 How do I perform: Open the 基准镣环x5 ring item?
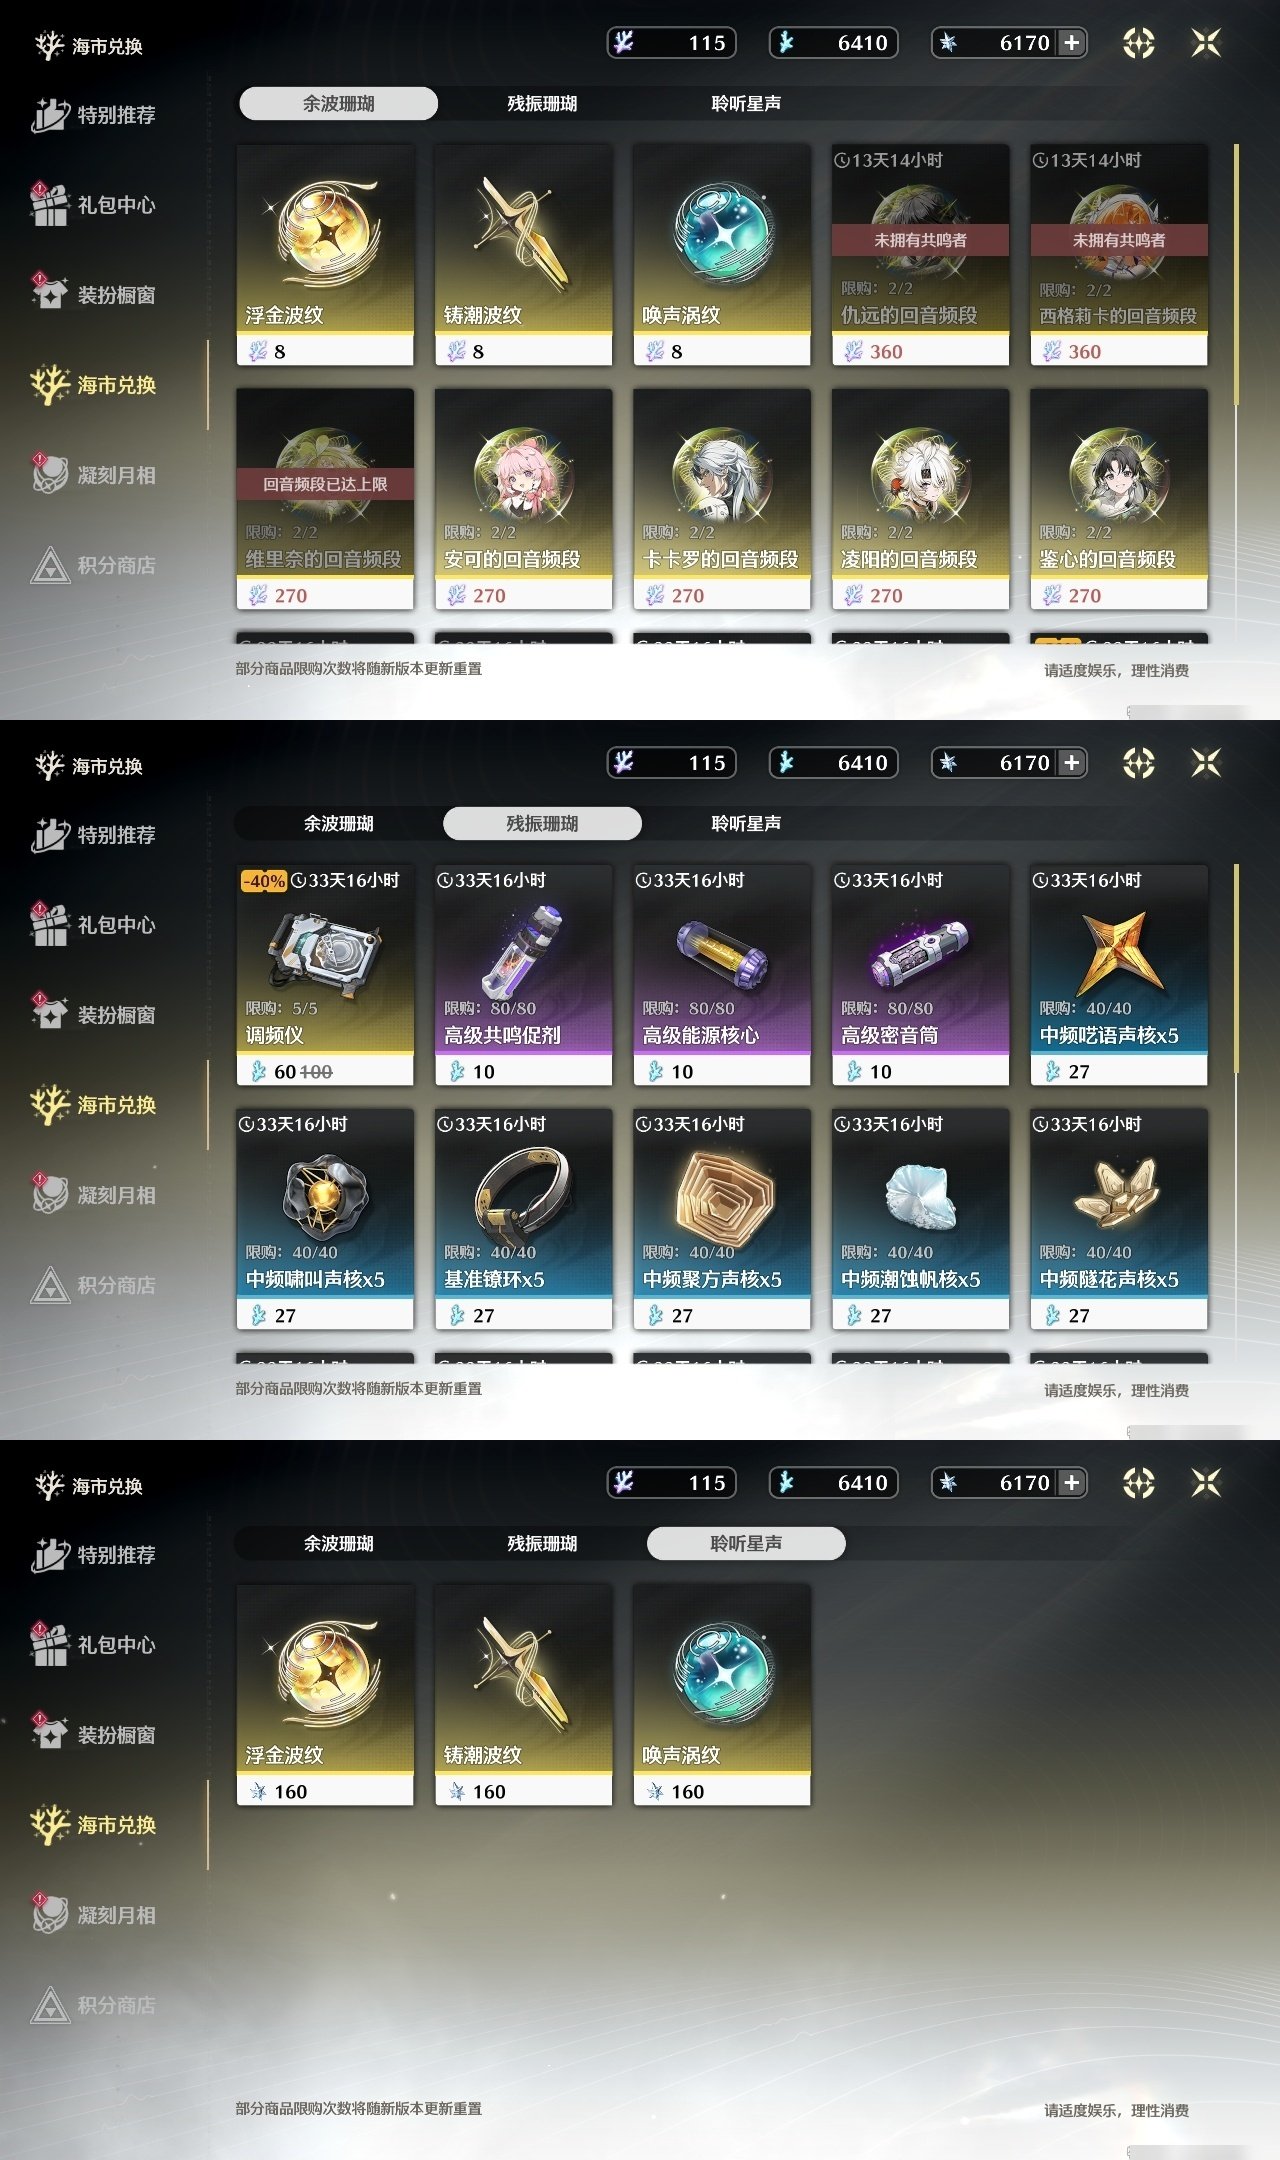point(523,1219)
